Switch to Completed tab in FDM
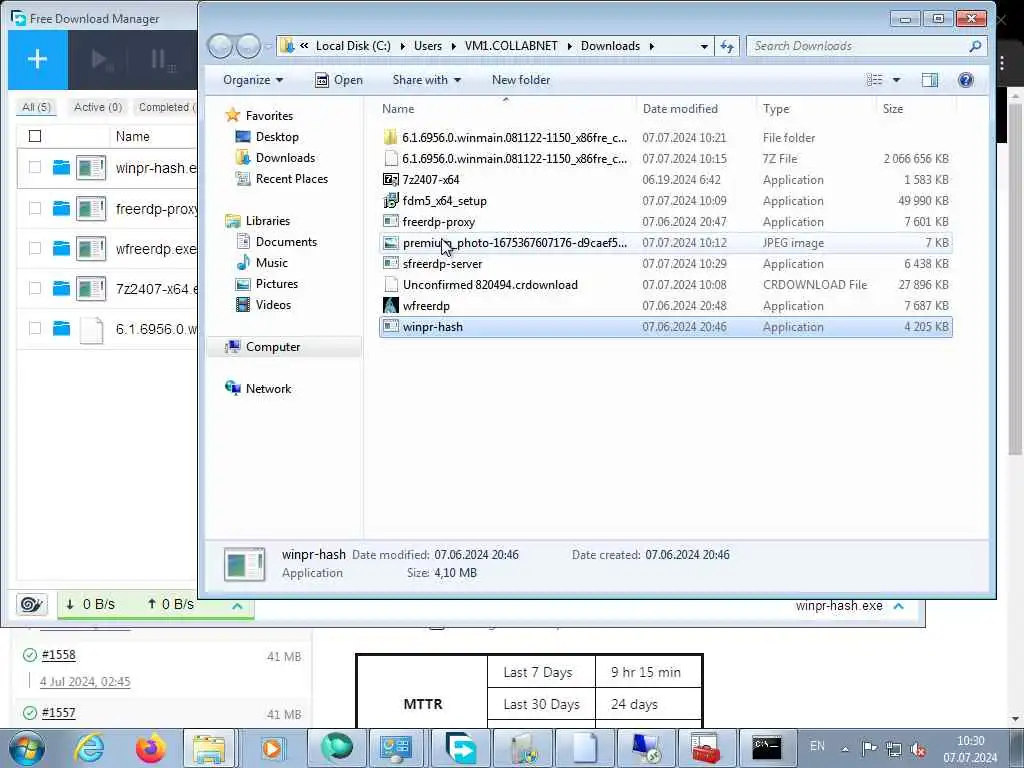Screen dimensions: 1024x768 [x=165, y=107]
